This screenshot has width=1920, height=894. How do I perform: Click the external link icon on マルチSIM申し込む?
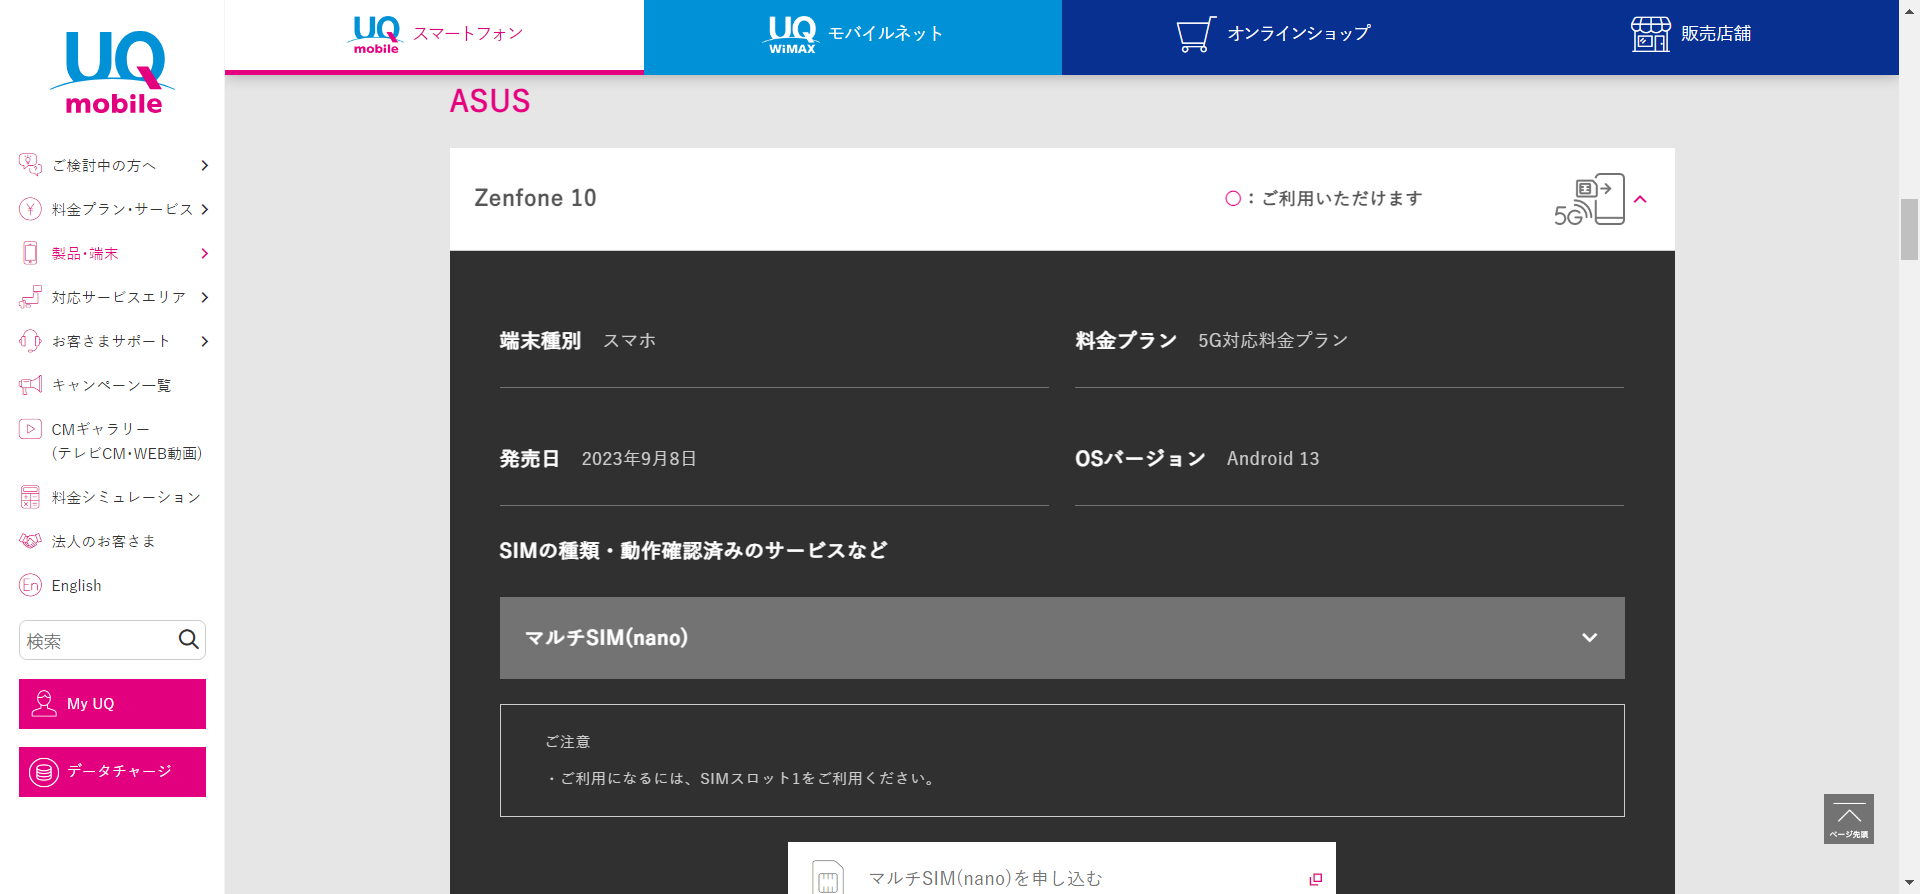coord(1316,879)
